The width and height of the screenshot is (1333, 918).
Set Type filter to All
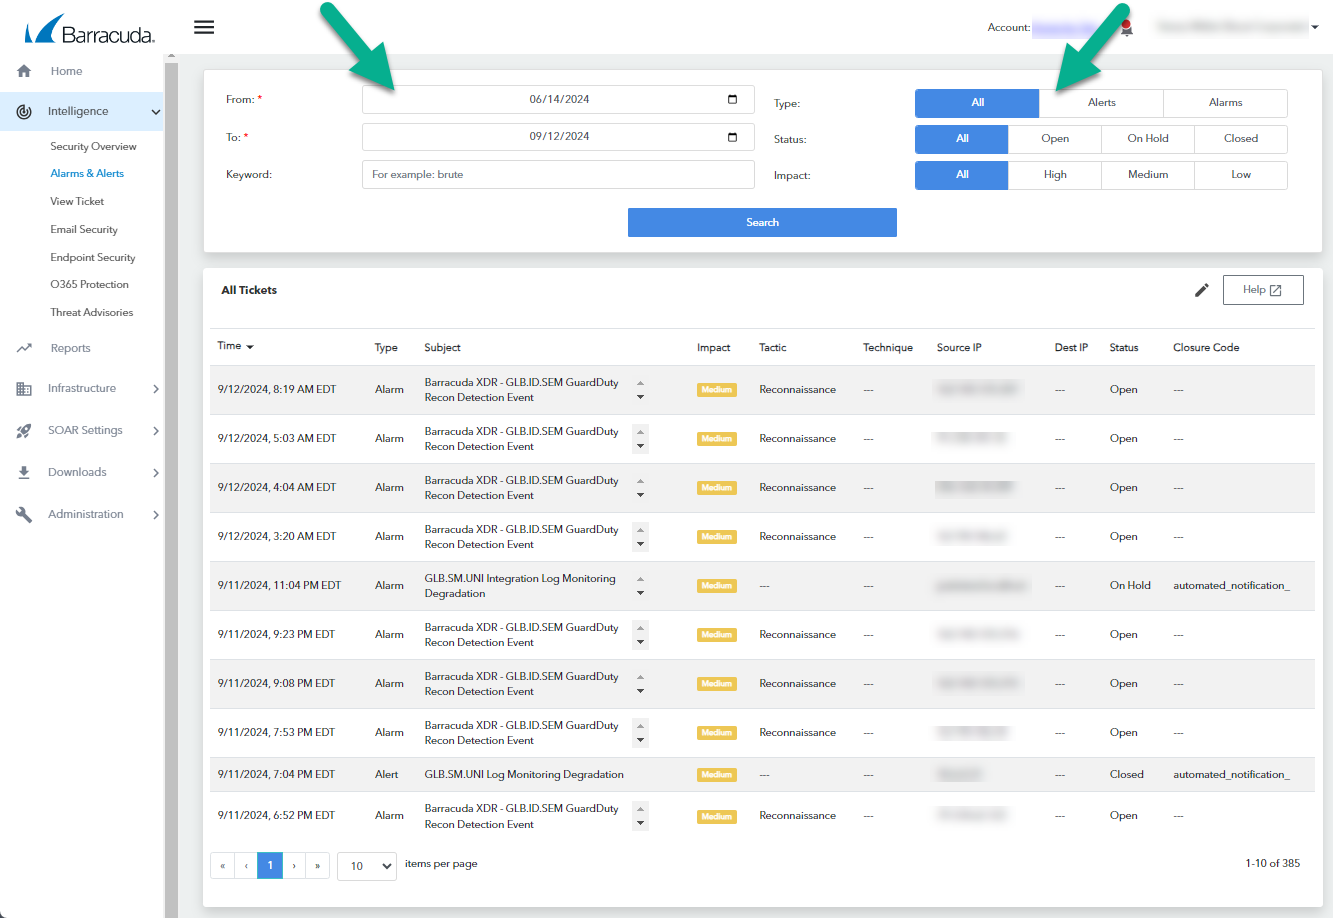pyautogui.click(x=977, y=103)
